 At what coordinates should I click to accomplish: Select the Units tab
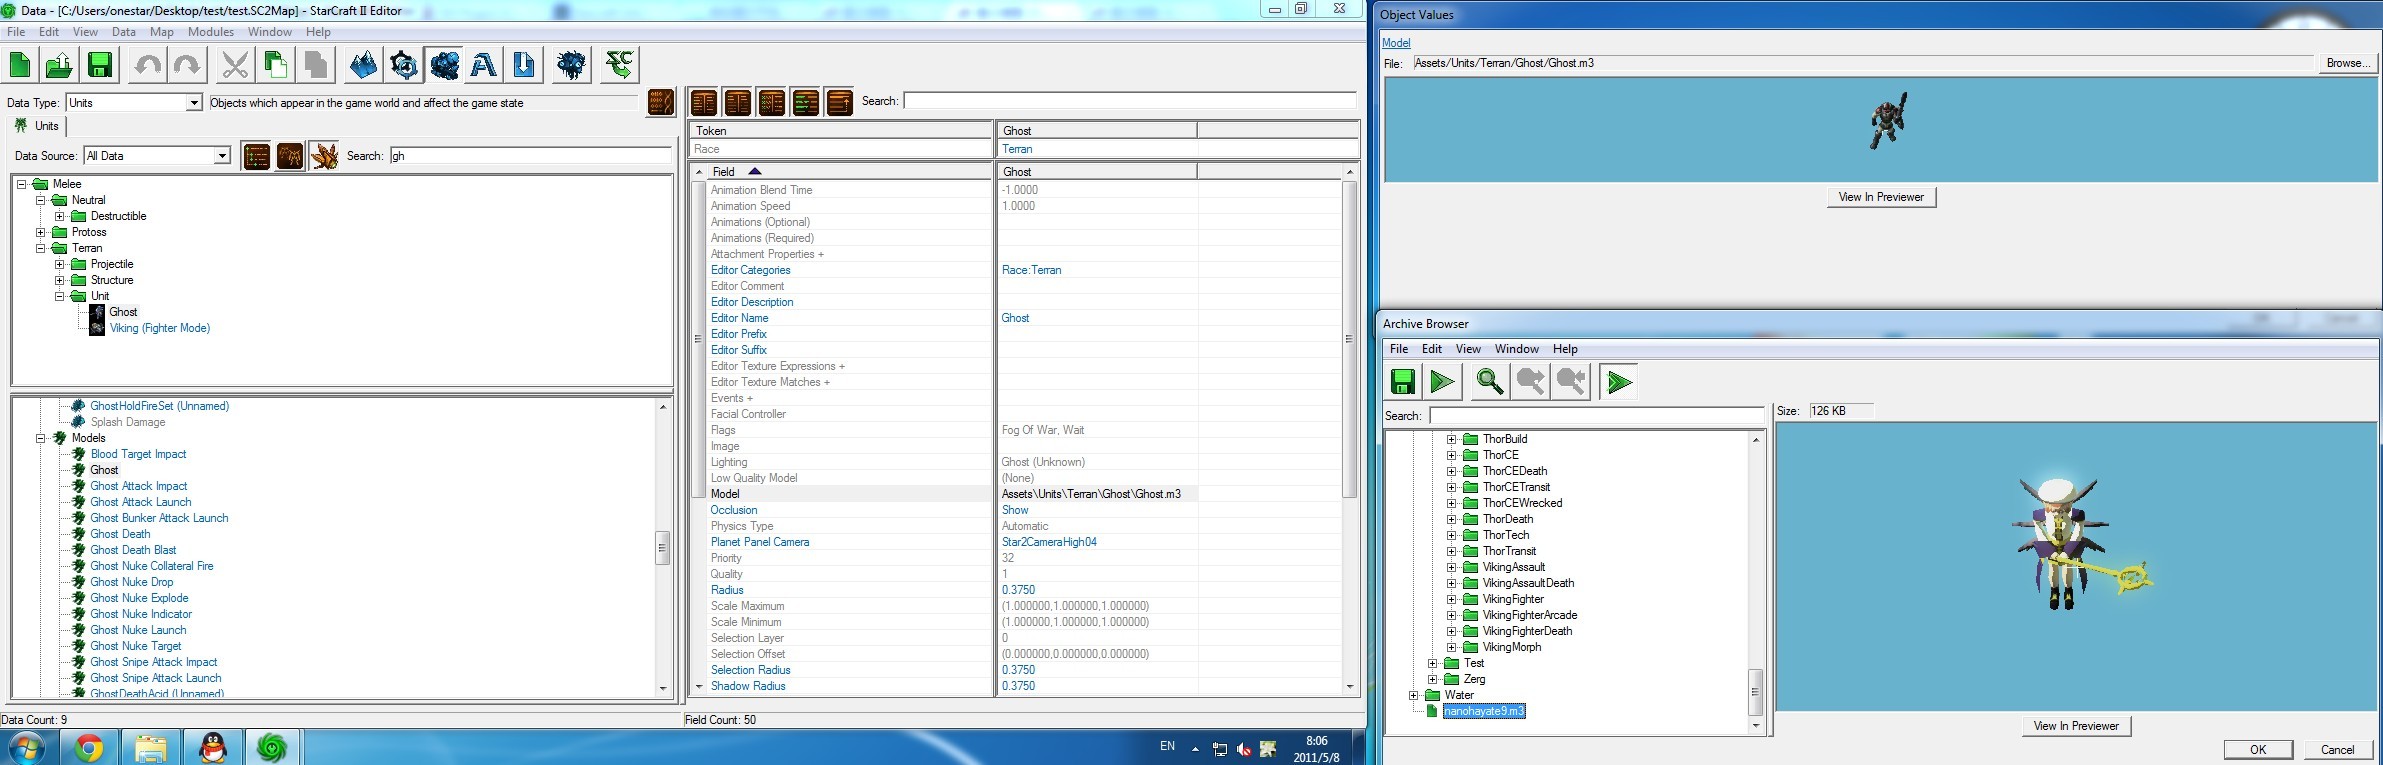click(x=37, y=126)
